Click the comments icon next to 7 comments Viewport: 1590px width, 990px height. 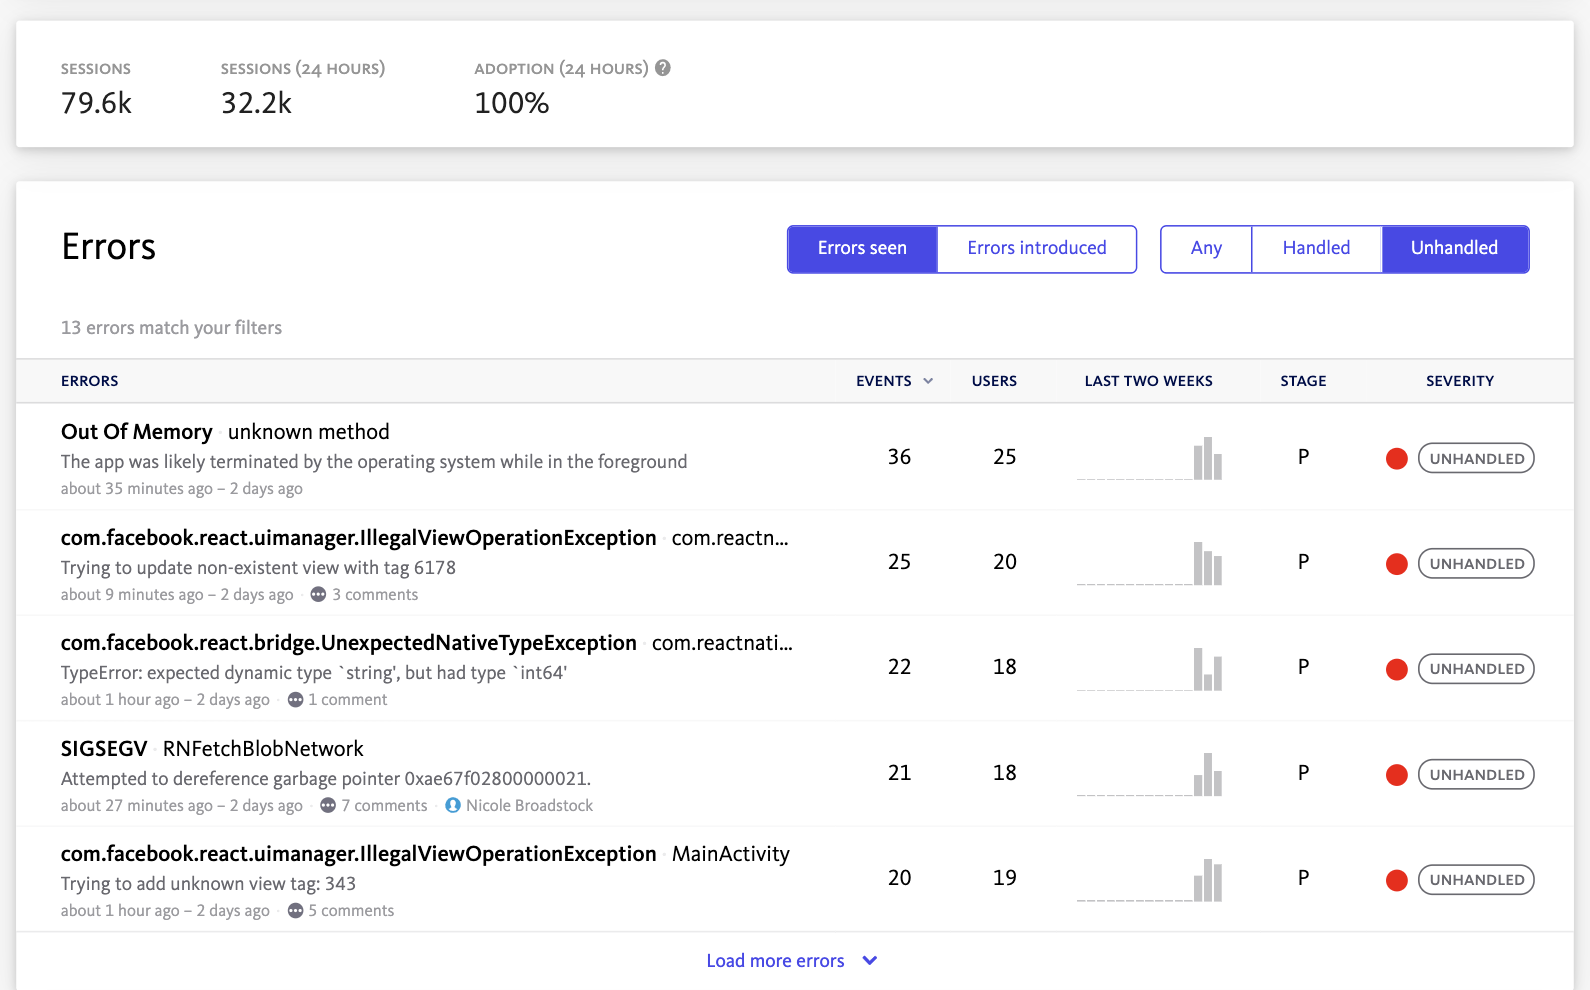pos(328,805)
